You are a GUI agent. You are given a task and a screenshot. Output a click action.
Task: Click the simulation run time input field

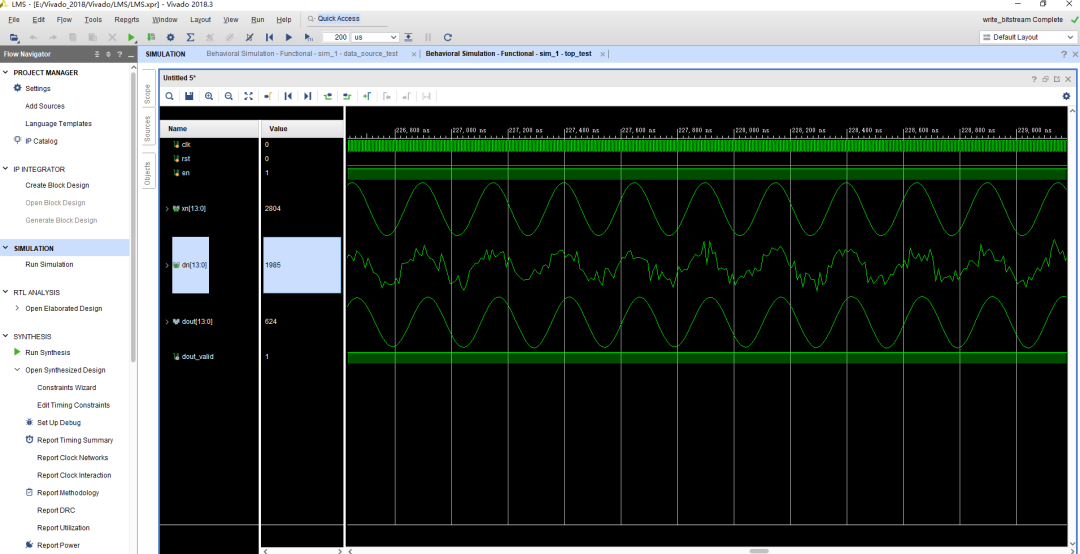pos(335,37)
